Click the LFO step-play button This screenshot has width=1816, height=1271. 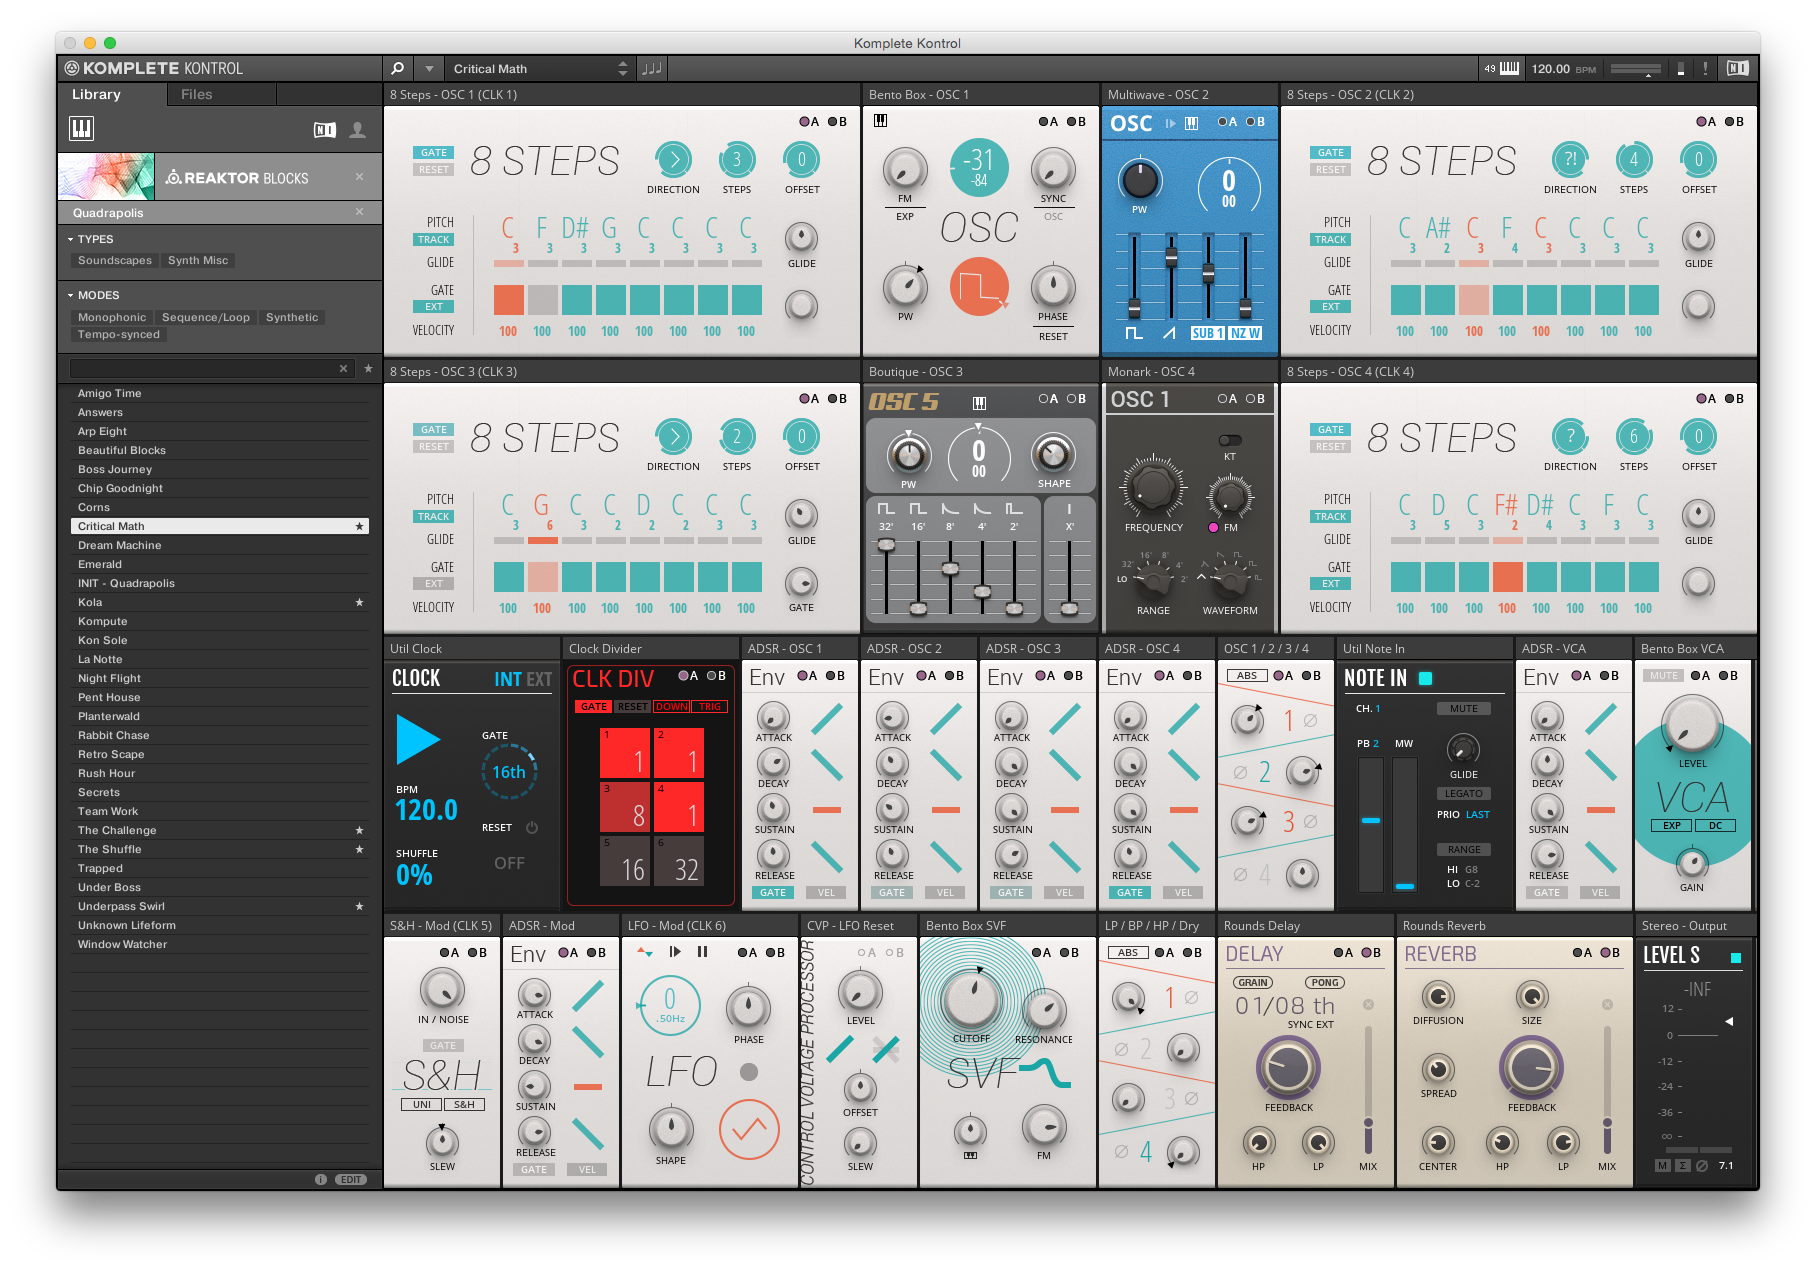pos(675,952)
